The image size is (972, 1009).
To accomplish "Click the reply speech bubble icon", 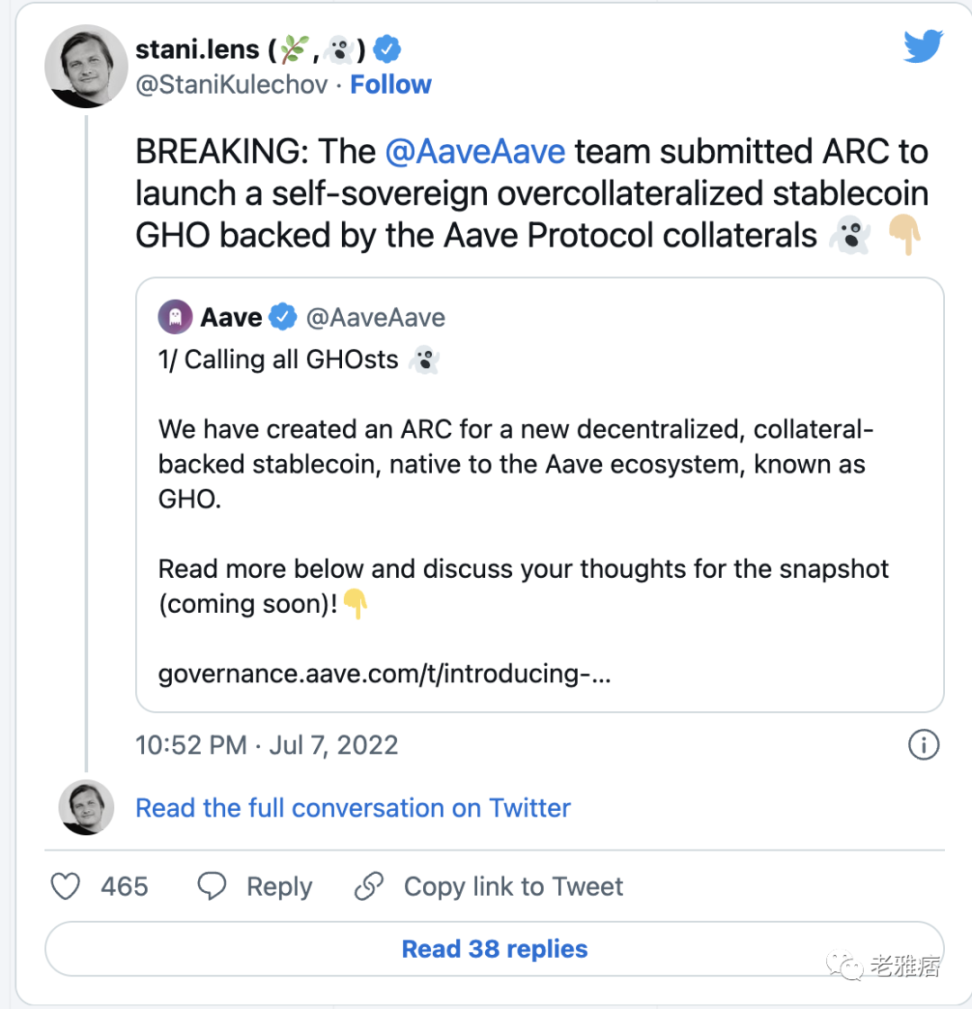I will click(212, 886).
